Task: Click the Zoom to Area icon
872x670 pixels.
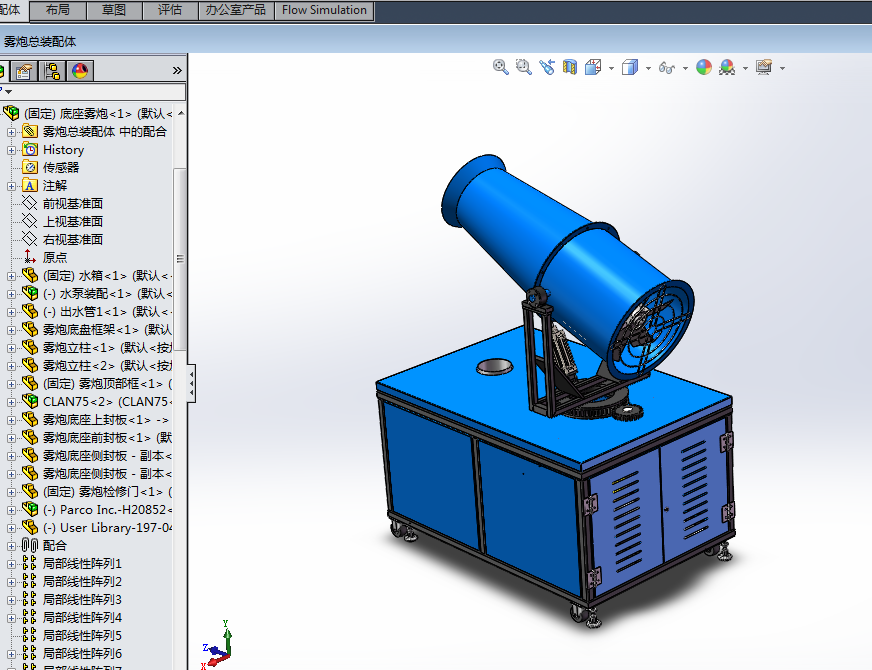Action: [x=523, y=67]
